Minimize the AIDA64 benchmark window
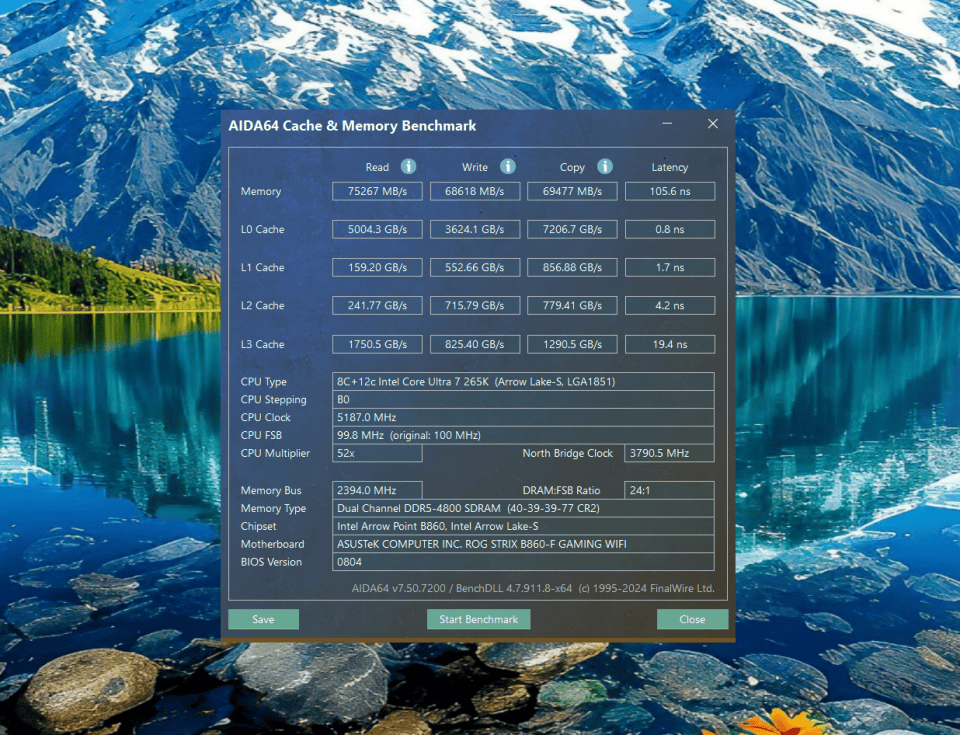The width and height of the screenshot is (960, 735). pyautogui.click(x=667, y=124)
